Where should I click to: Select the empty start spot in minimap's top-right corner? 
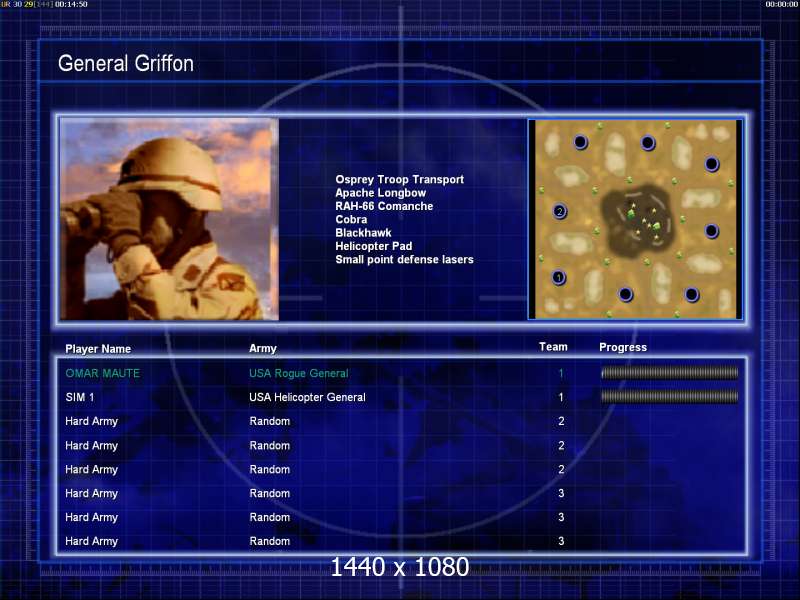point(712,163)
